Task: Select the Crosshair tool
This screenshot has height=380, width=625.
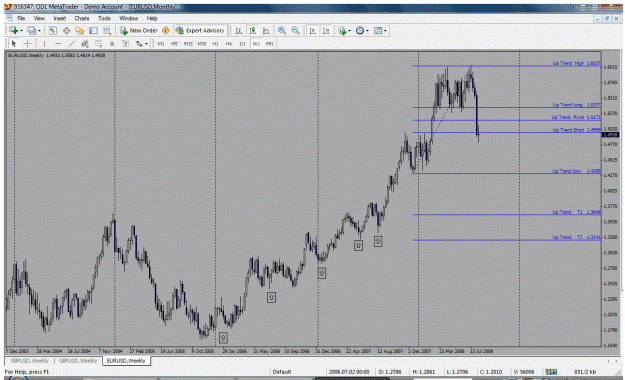Action: point(28,43)
